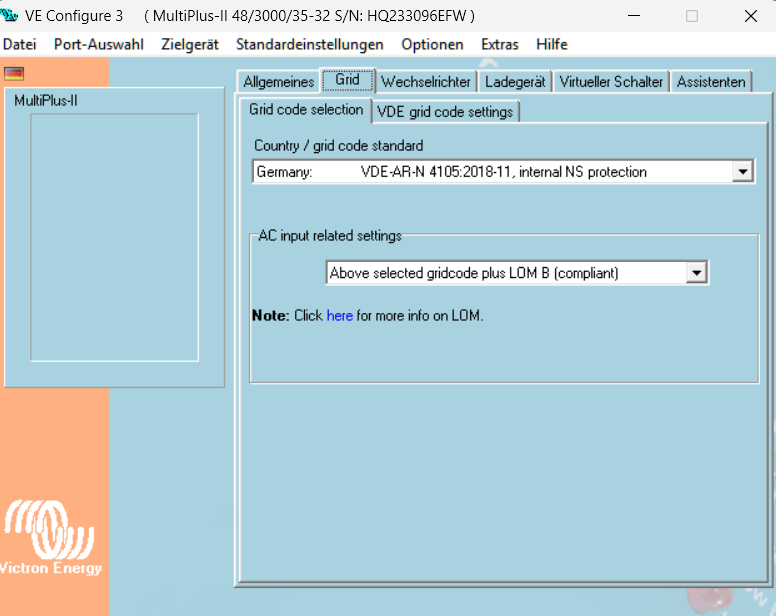Open the Assistenten tab
Screen dimensions: 776x616
point(711,82)
